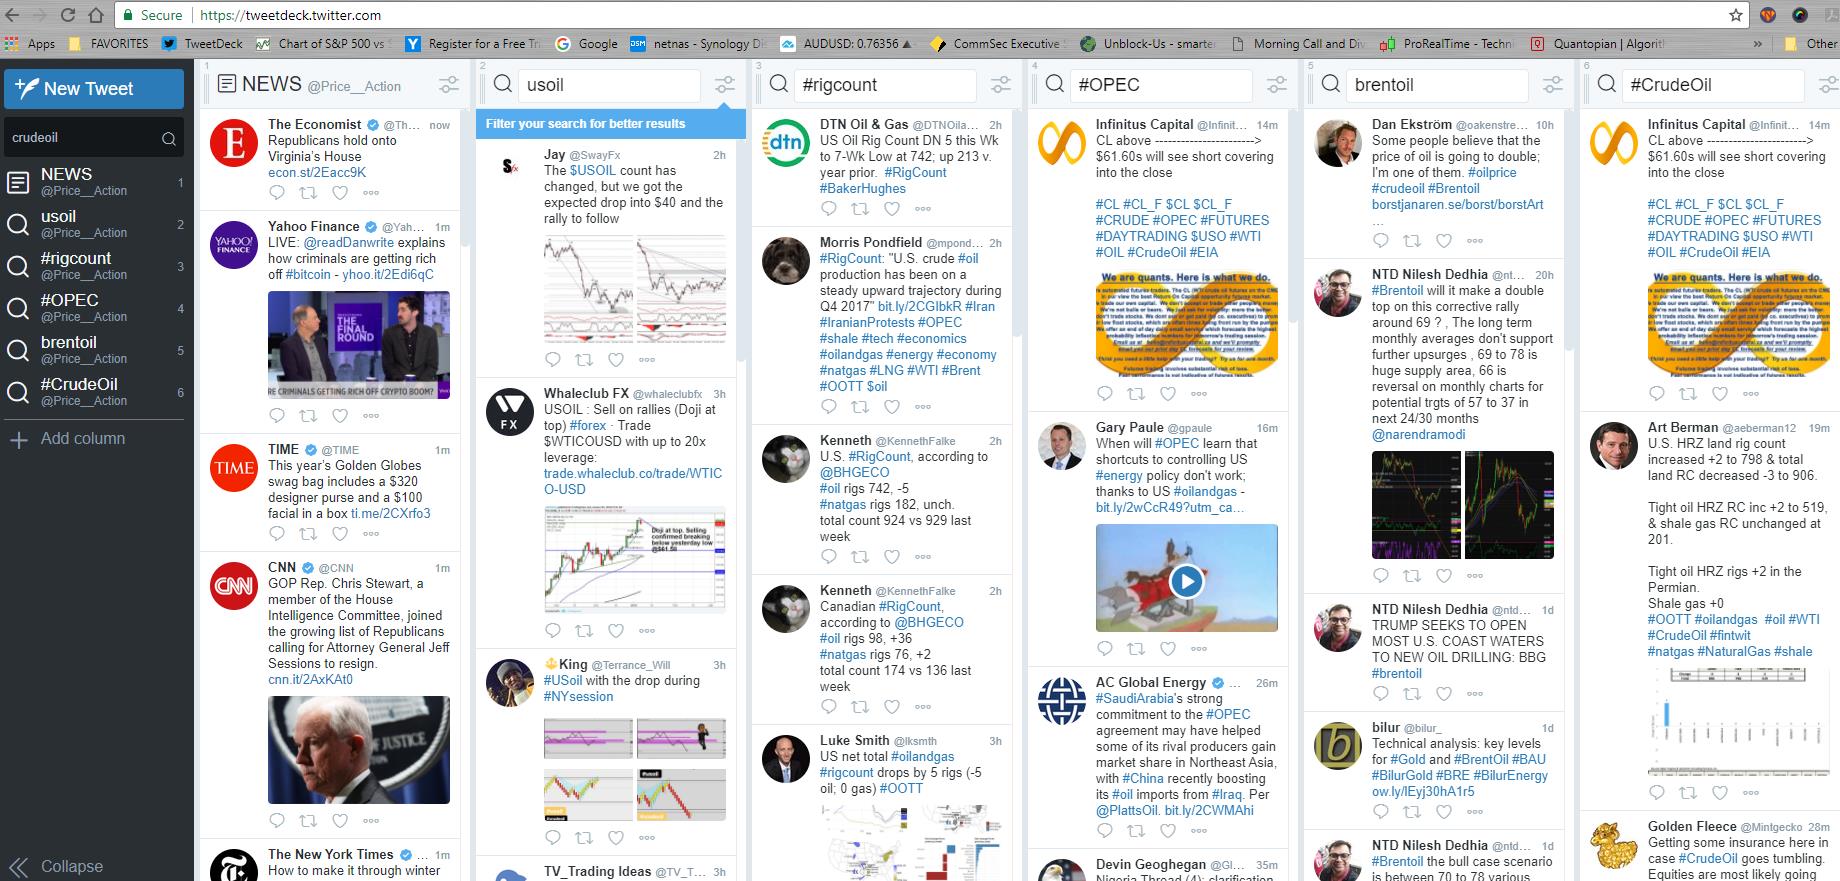Like Gary Paule's #OPEC tweet
This screenshot has height=881, width=1840.
(1168, 648)
